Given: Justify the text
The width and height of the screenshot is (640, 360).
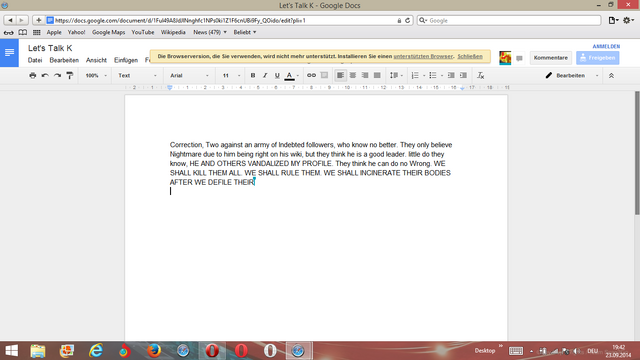Looking at the screenshot, I should coord(377,76).
